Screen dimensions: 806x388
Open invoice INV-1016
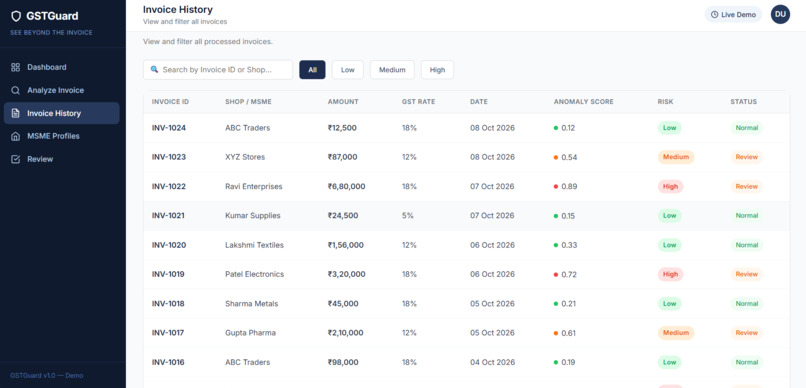pyautogui.click(x=168, y=362)
